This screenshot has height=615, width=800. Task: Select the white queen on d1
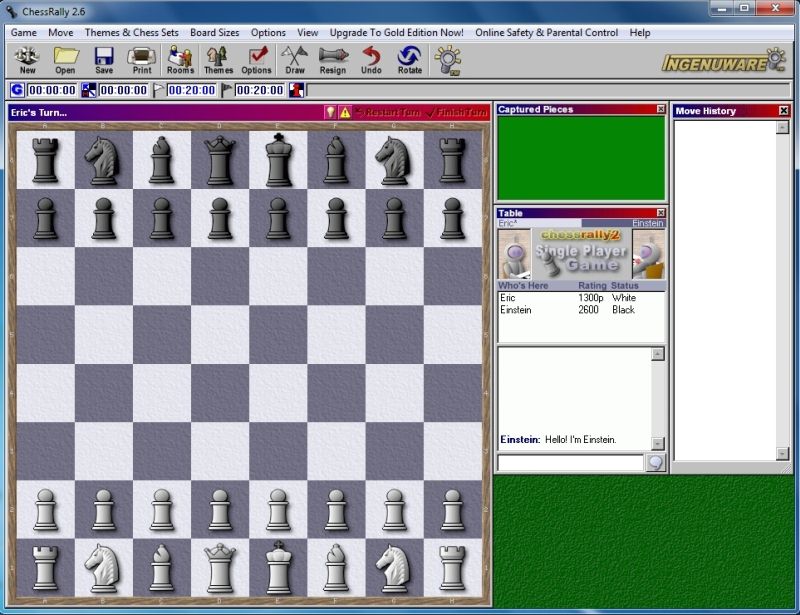220,568
